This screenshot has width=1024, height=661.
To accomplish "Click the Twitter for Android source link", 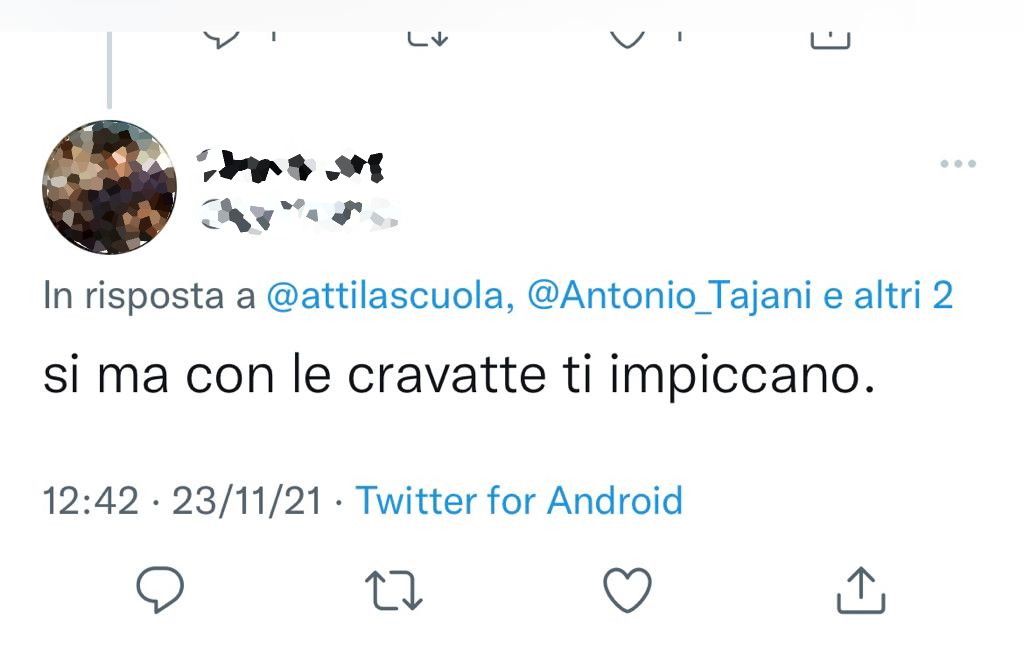I will 519,501.
